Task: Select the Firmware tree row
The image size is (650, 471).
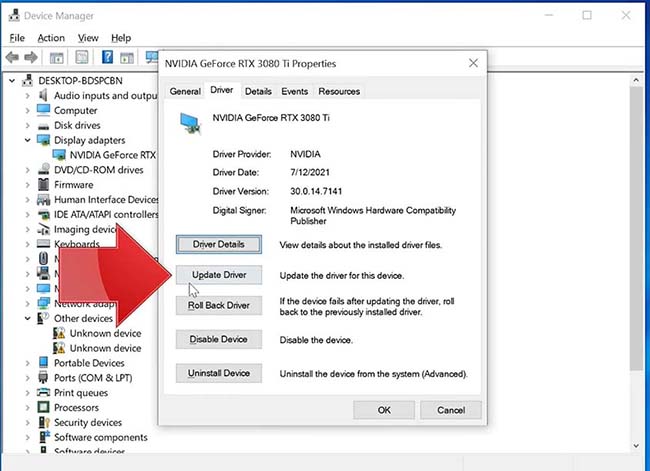Action: pyautogui.click(x=73, y=185)
